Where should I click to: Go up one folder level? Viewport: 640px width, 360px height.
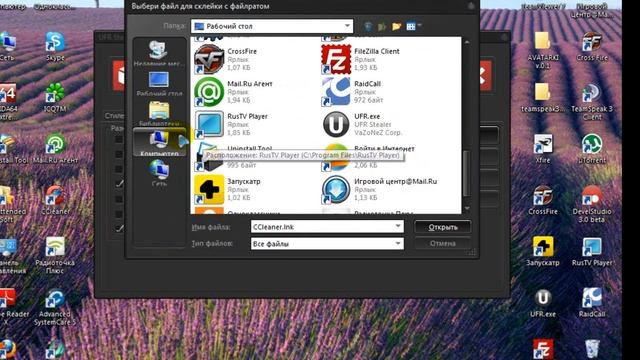tap(382, 26)
